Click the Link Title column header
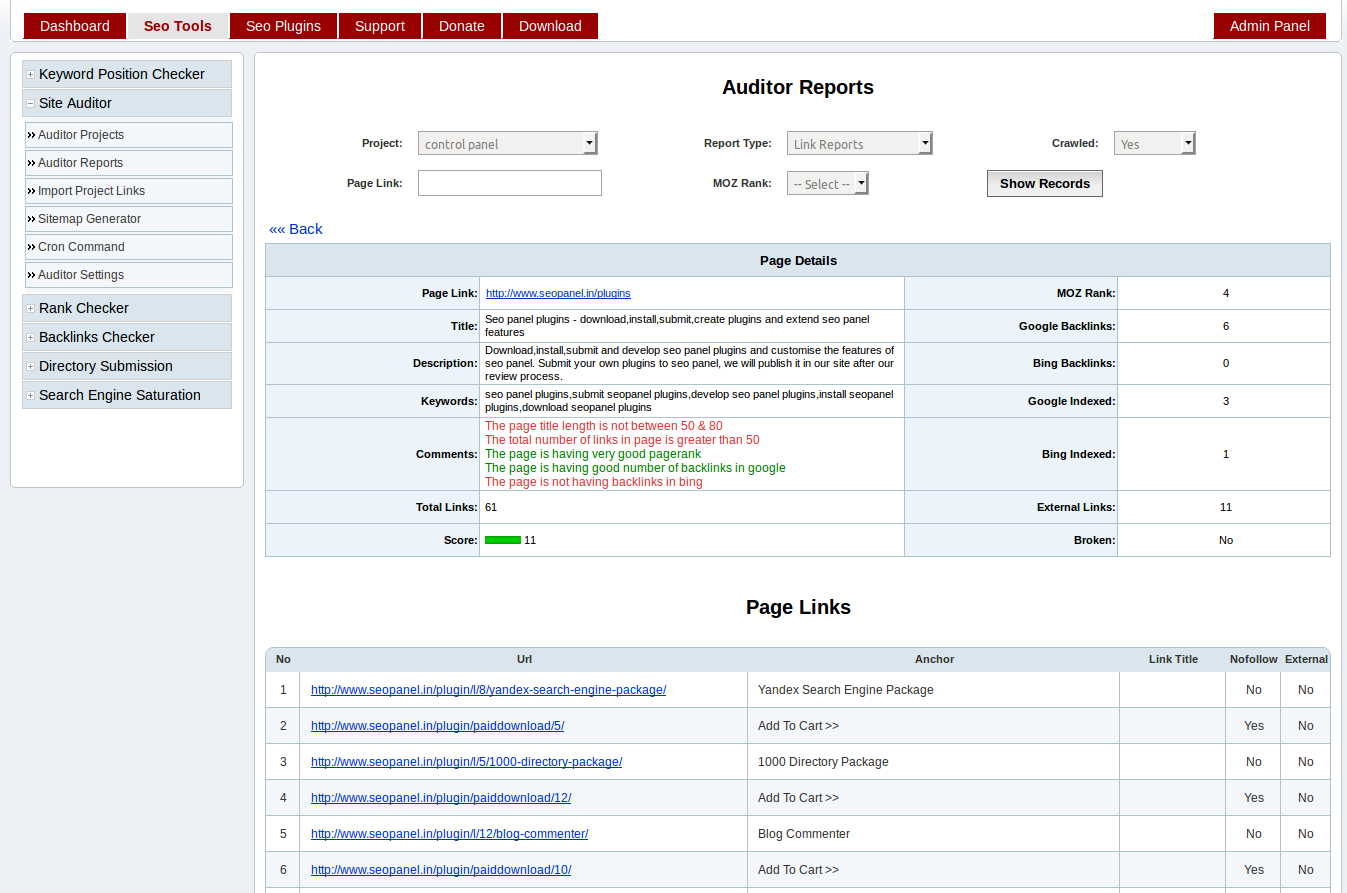This screenshot has height=893, width=1347. [x=1173, y=659]
